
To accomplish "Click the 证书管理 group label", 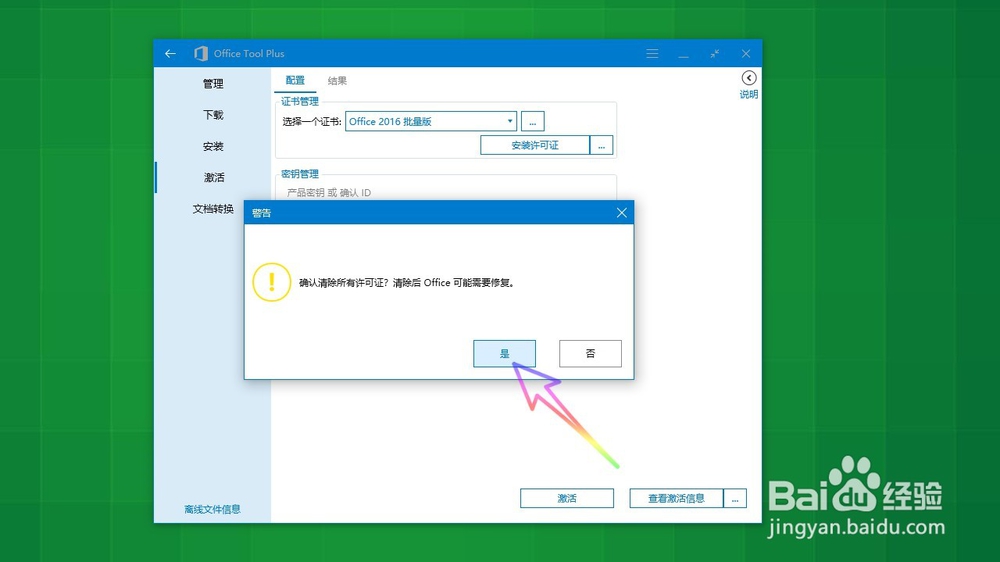I will tap(300, 101).
